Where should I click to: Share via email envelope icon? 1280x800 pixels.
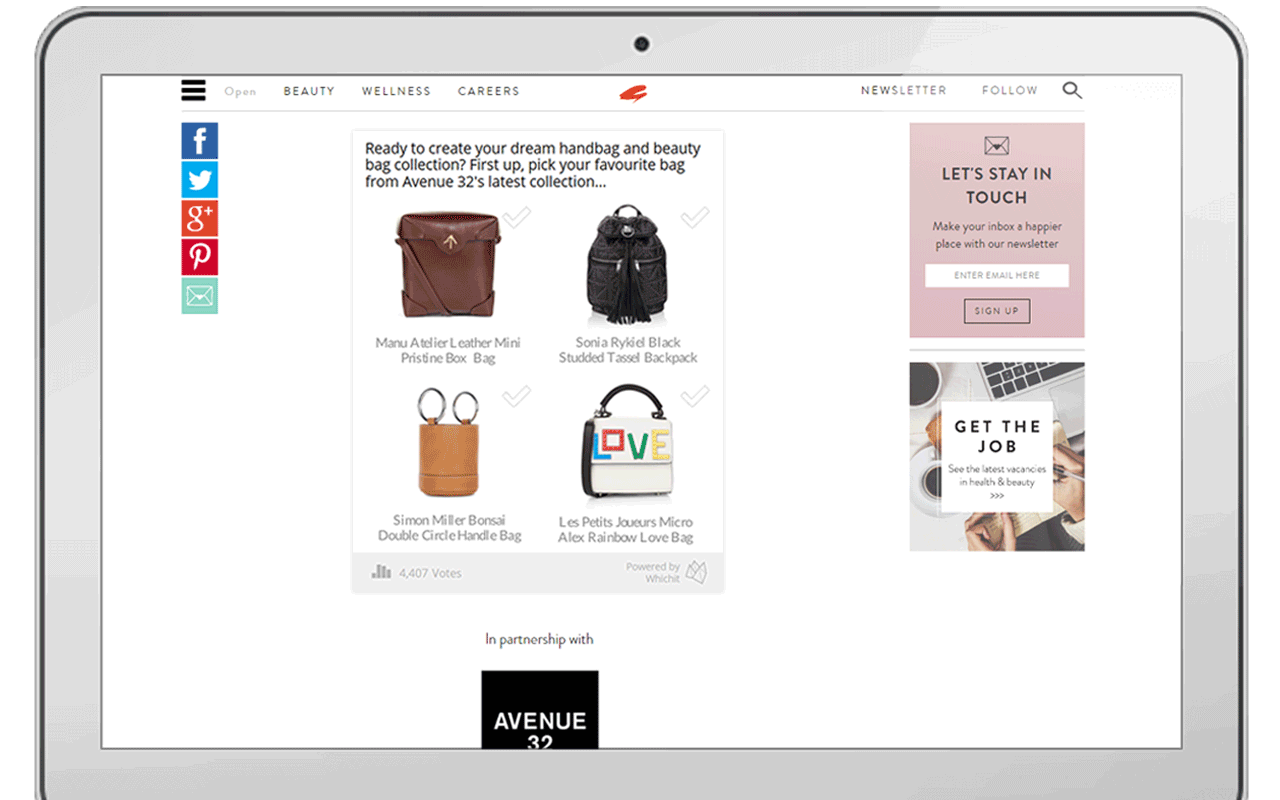tap(200, 296)
